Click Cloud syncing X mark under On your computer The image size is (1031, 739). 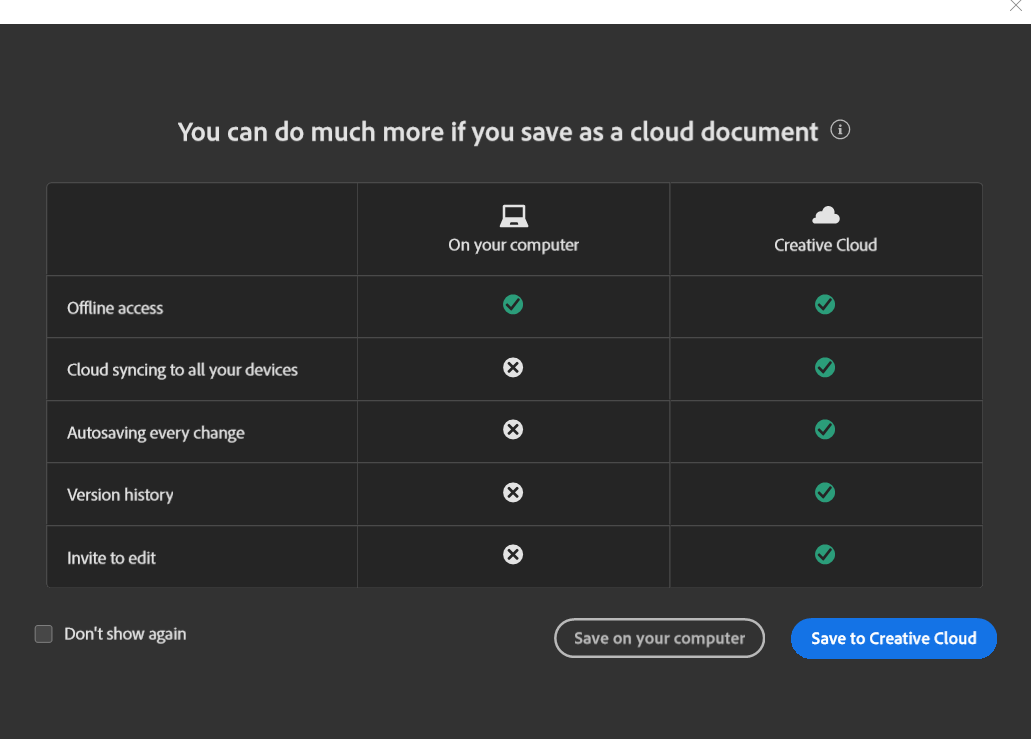pyautogui.click(x=513, y=368)
